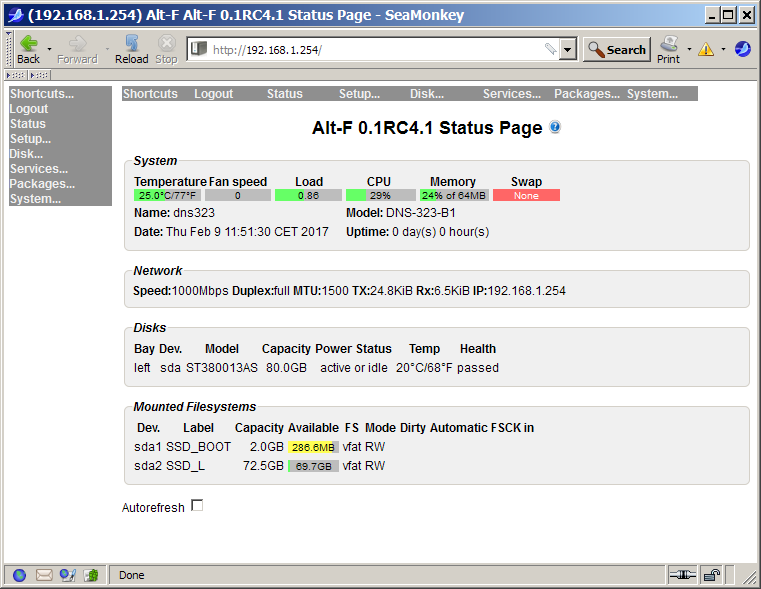Click the 'passed' health value

(478, 368)
